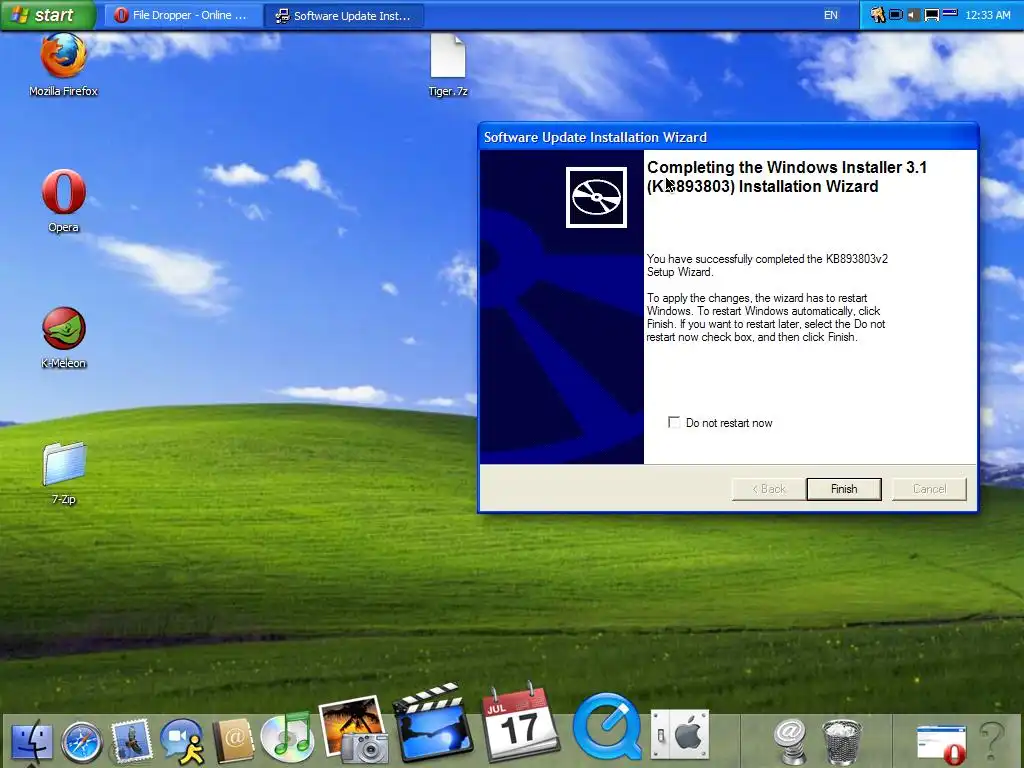1024x768 pixels.
Task: Check the 'Do not restart now' box
Action: (x=674, y=423)
